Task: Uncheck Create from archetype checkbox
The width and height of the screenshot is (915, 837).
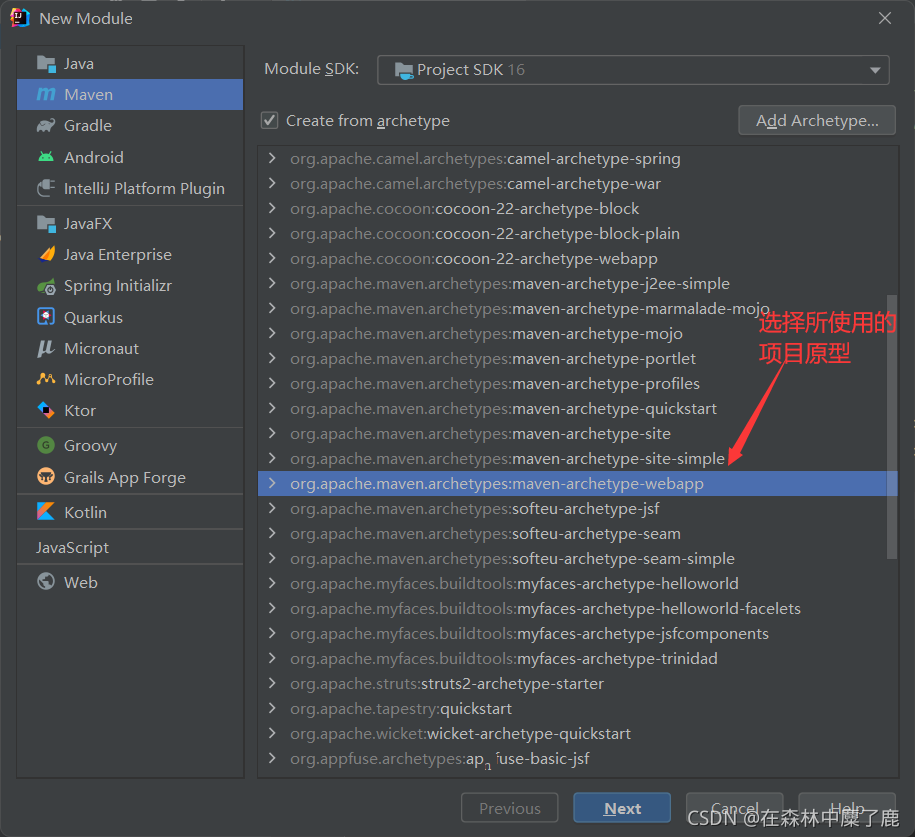Action: (x=269, y=120)
